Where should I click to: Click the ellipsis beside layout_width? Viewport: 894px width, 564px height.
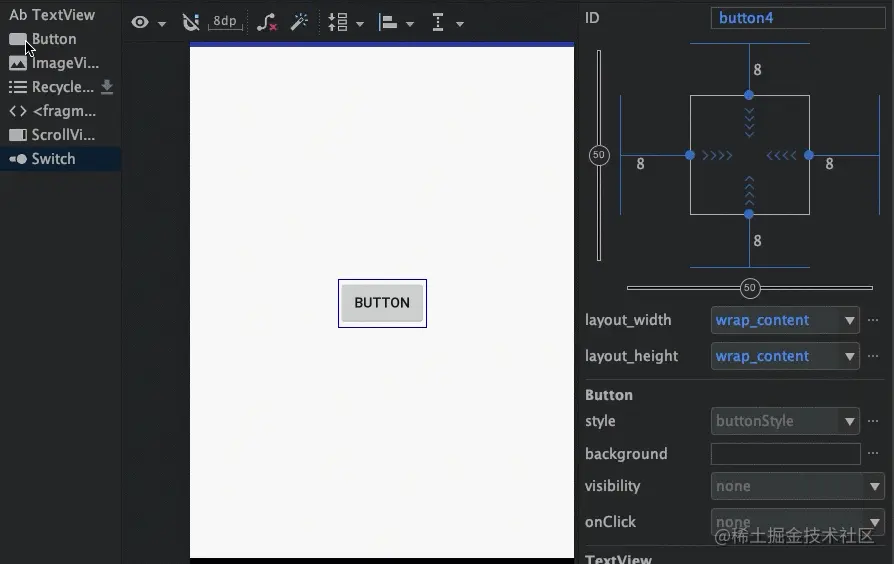coord(873,320)
